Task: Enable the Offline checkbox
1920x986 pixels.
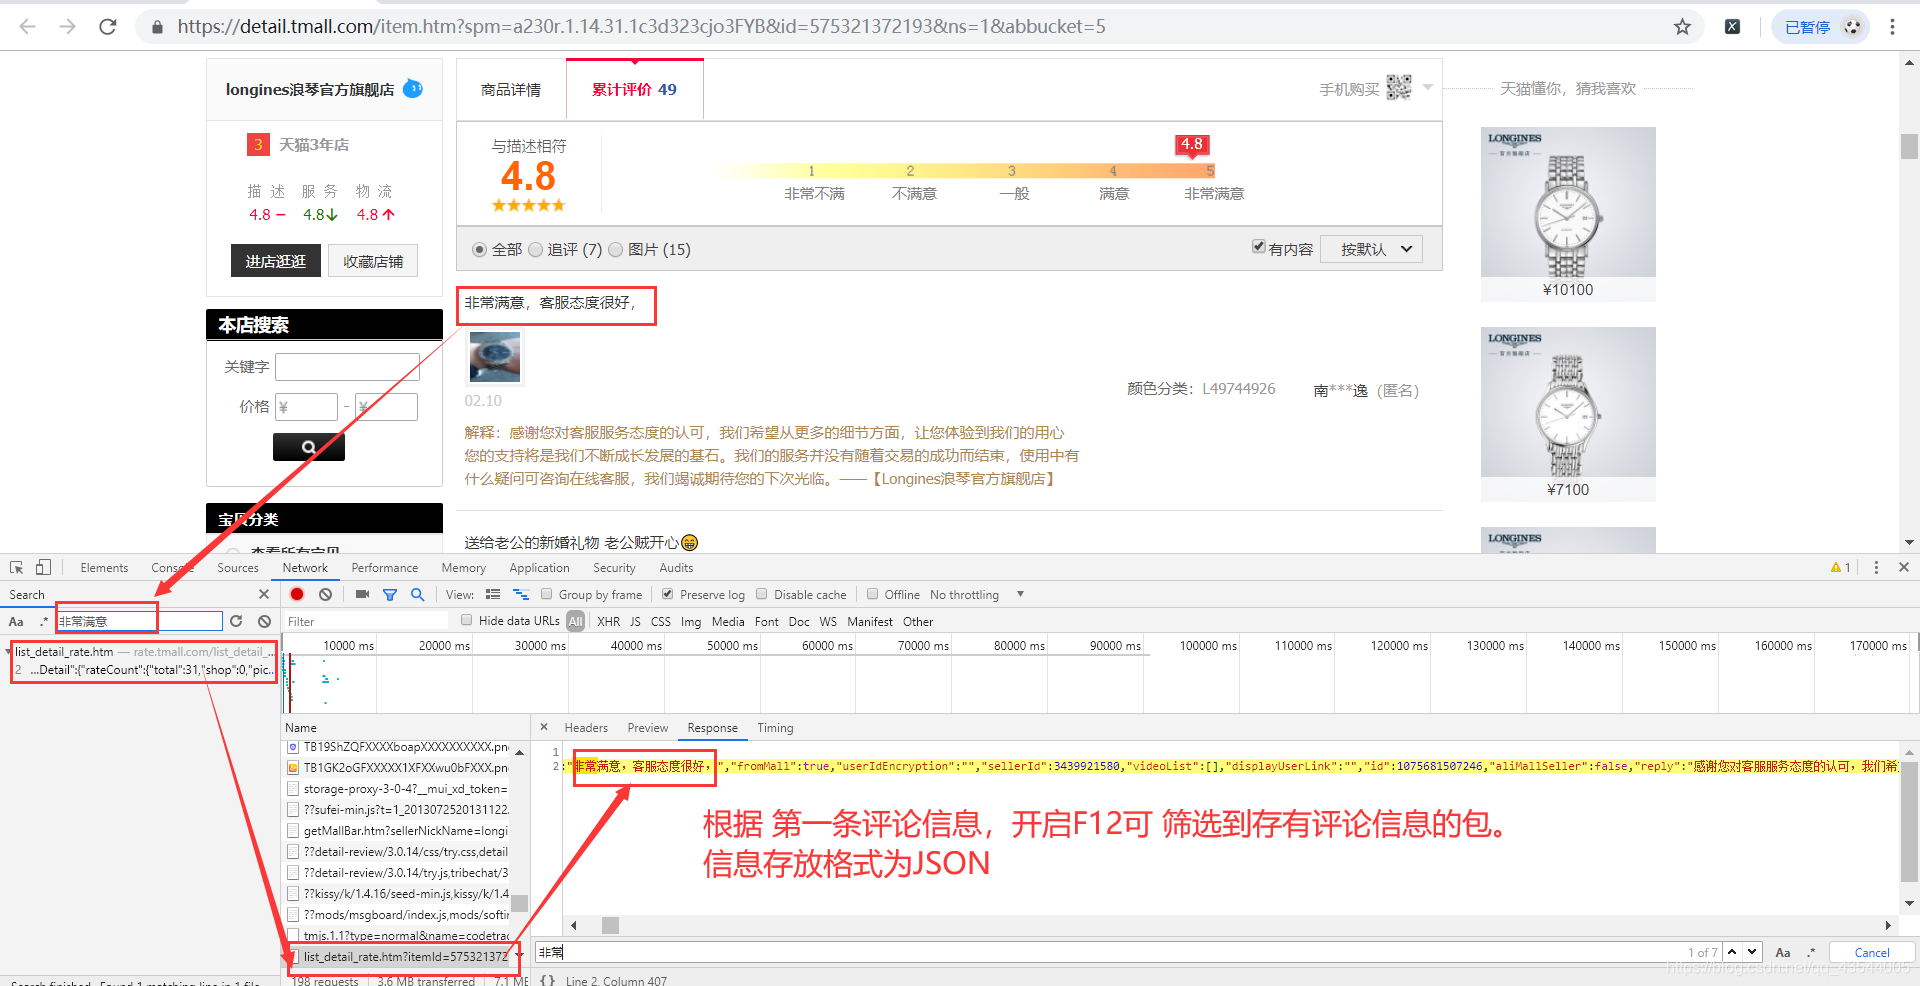Action: tap(872, 594)
